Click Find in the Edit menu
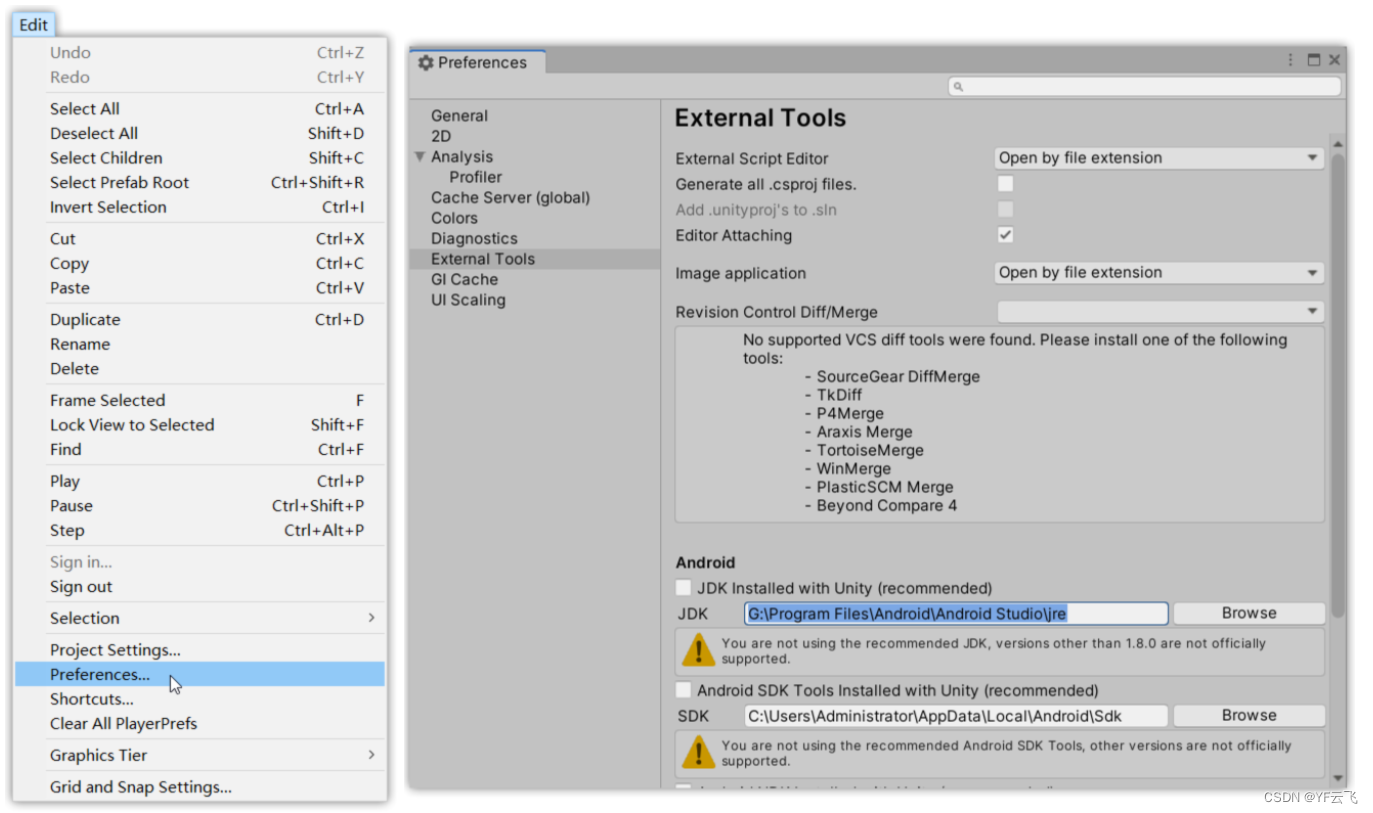1373x813 pixels. pos(200,449)
